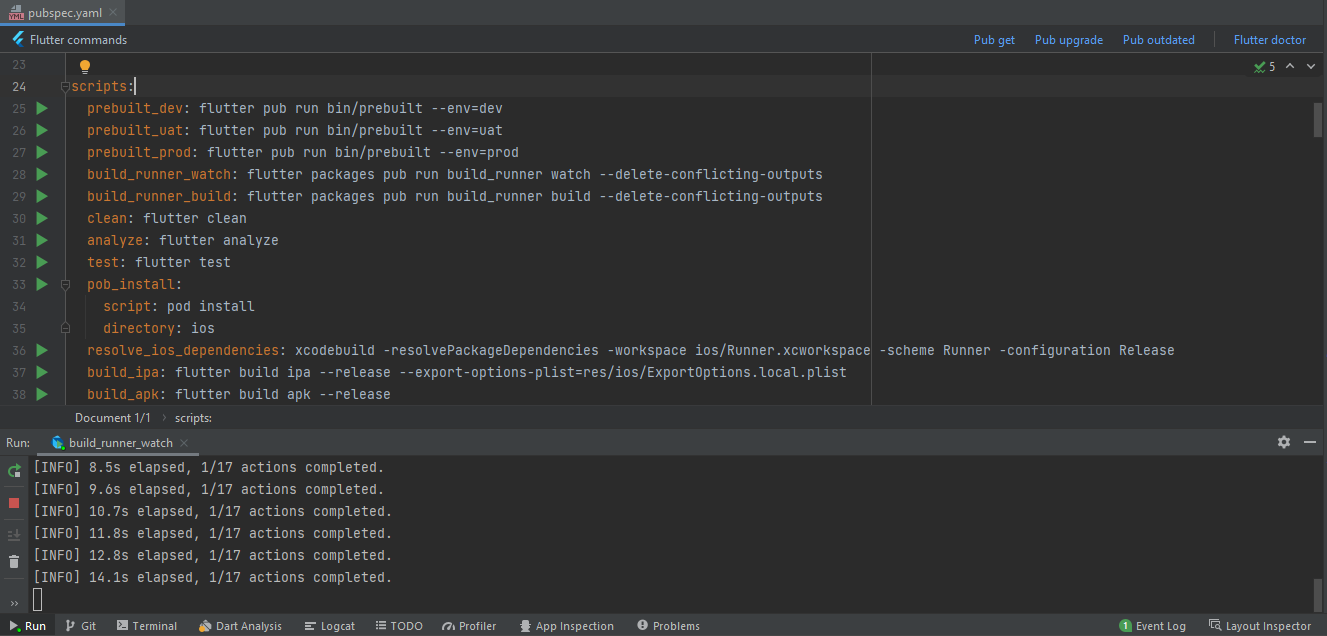Click 'flutter analyze' command text
Image resolution: width=1327 pixels, height=636 pixels.
point(219,240)
